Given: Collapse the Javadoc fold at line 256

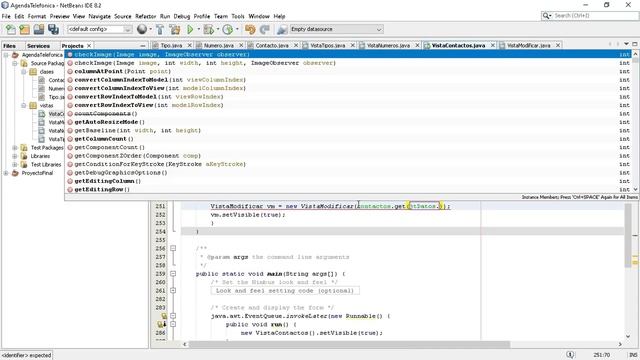Looking at the screenshot, I should [173, 248].
